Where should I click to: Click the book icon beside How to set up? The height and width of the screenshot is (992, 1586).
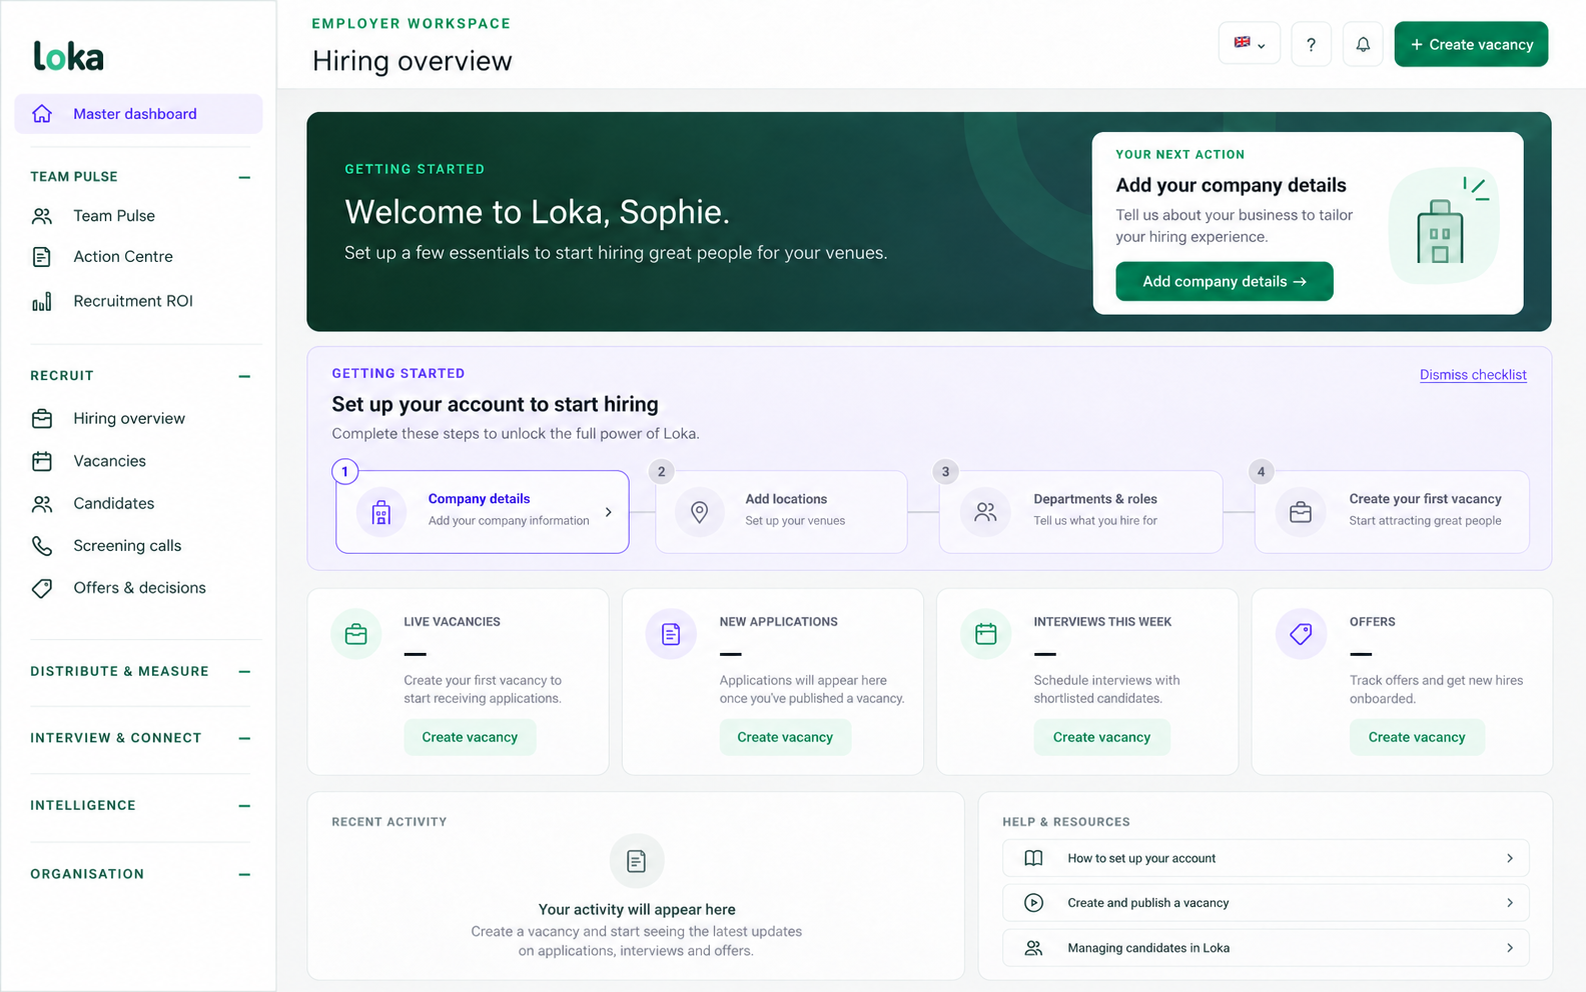(x=1034, y=858)
